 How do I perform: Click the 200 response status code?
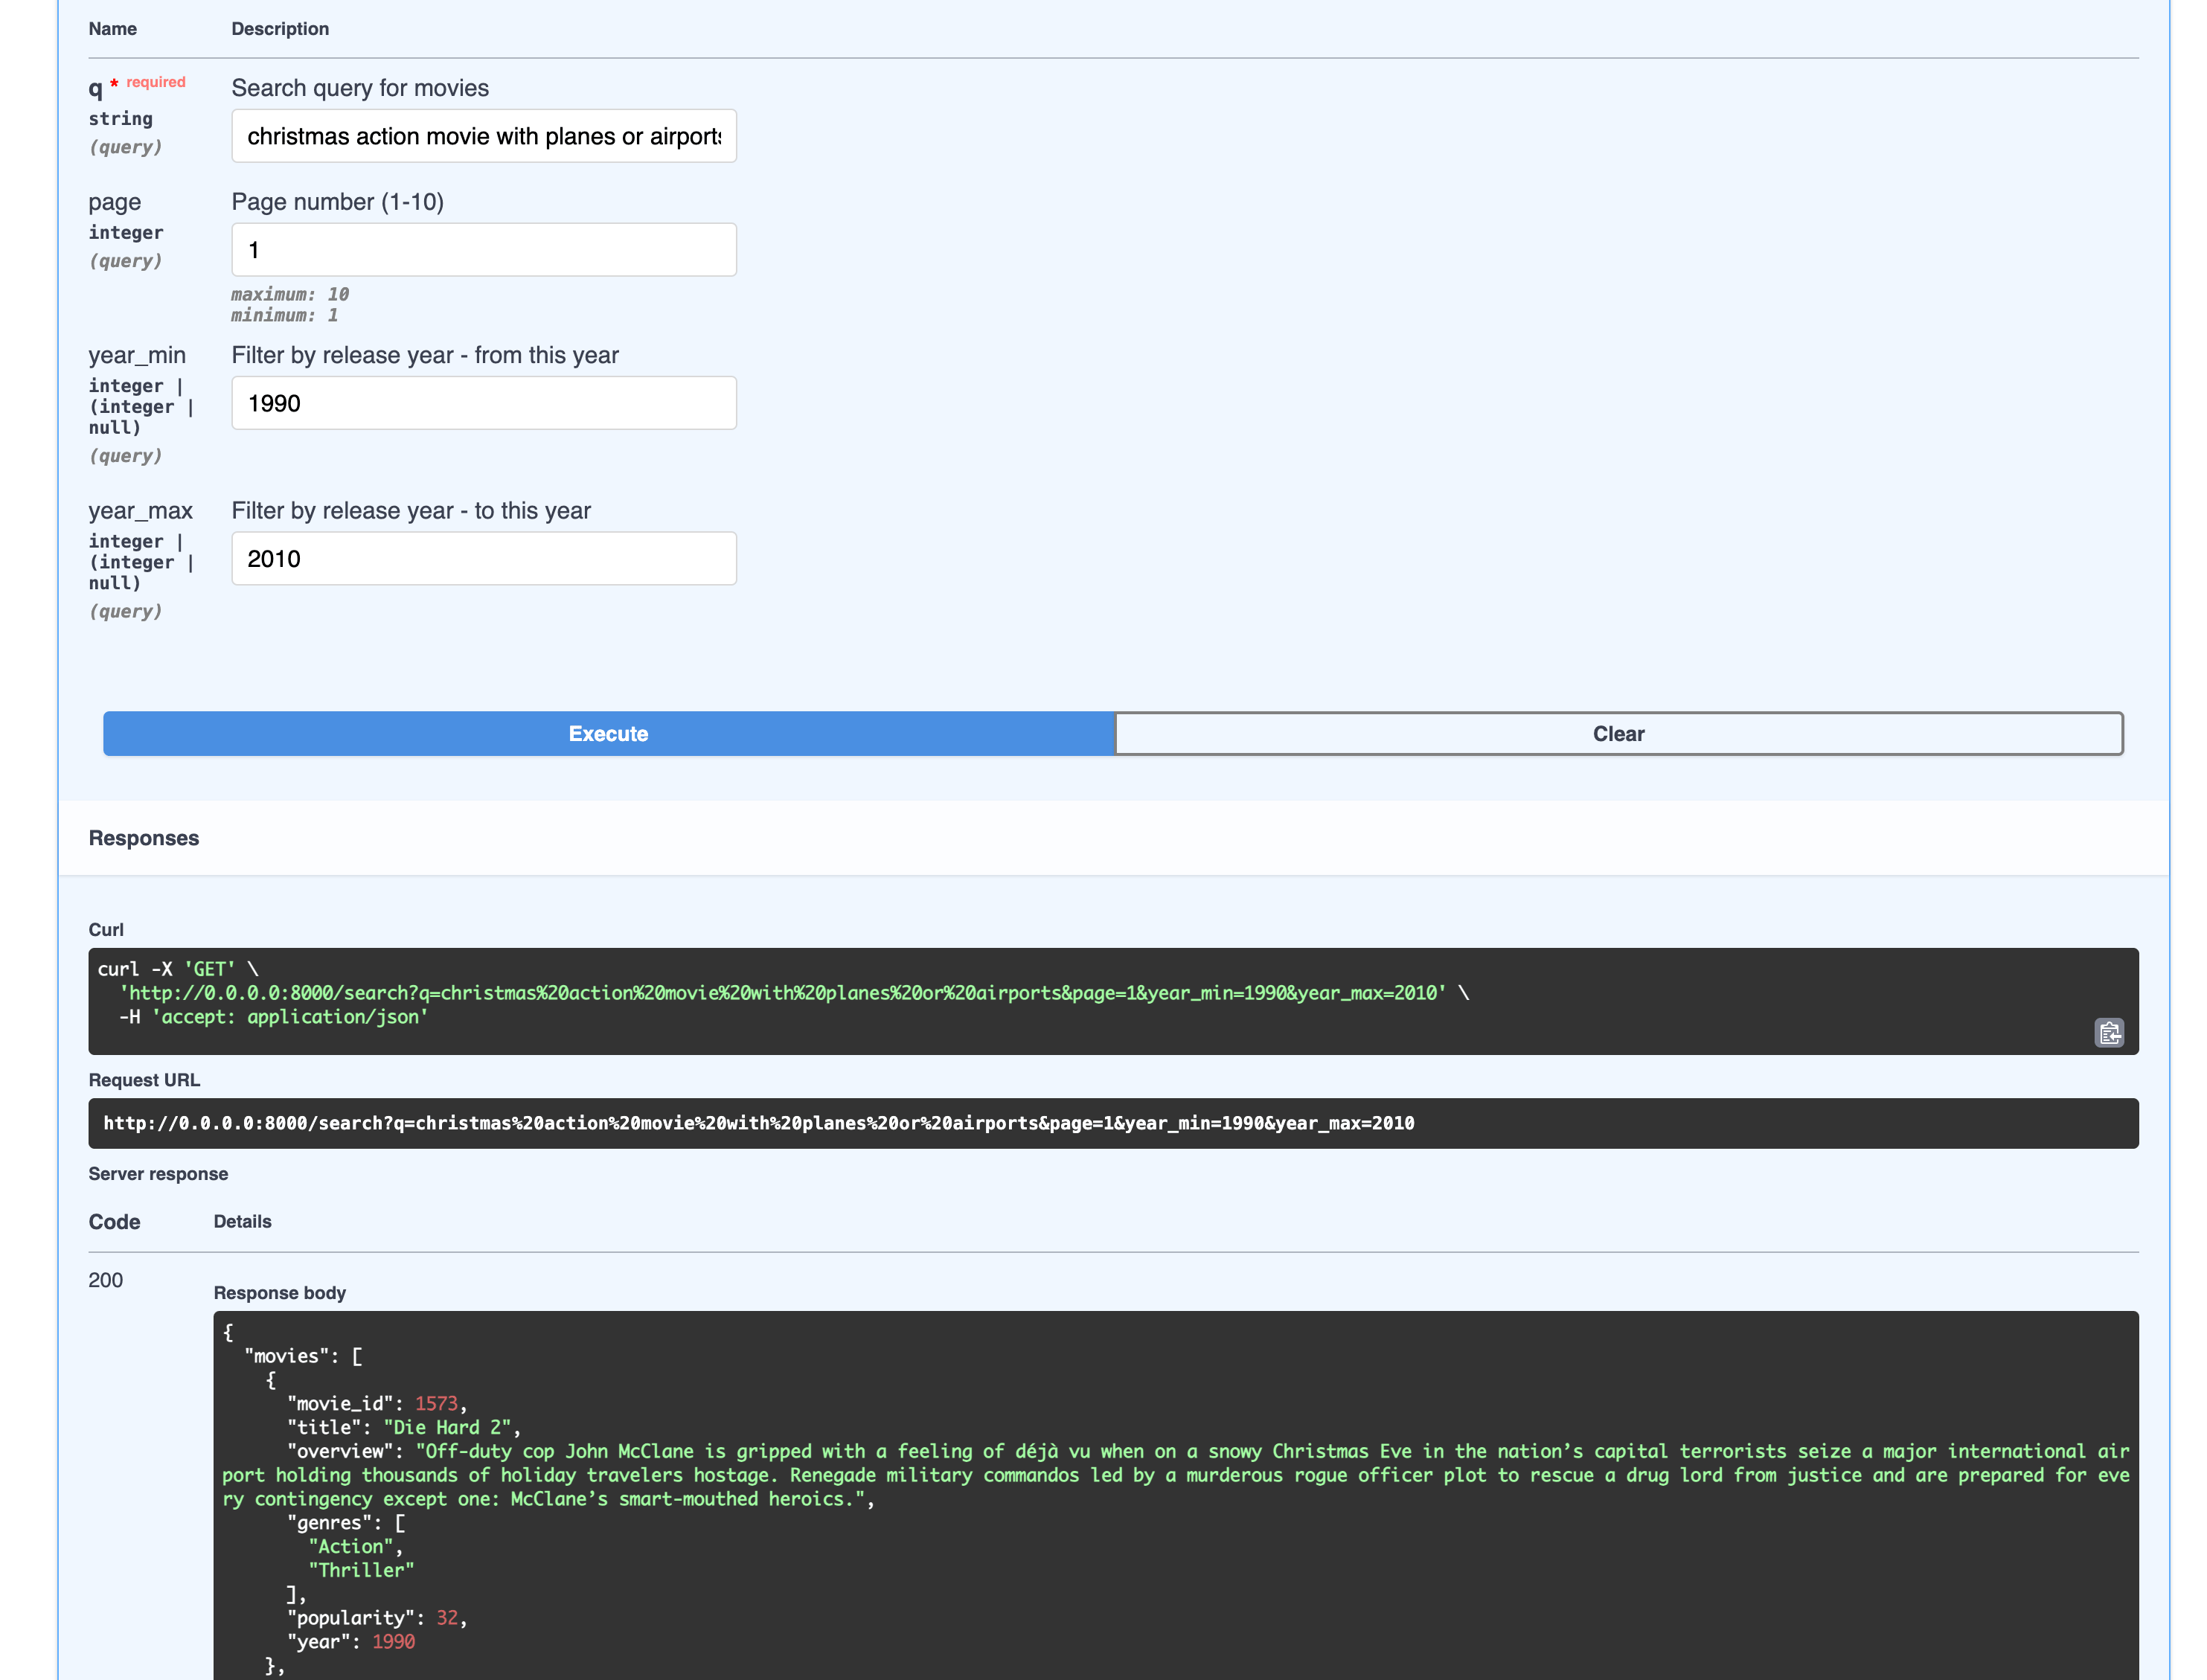pyautogui.click(x=106, y=1280)
